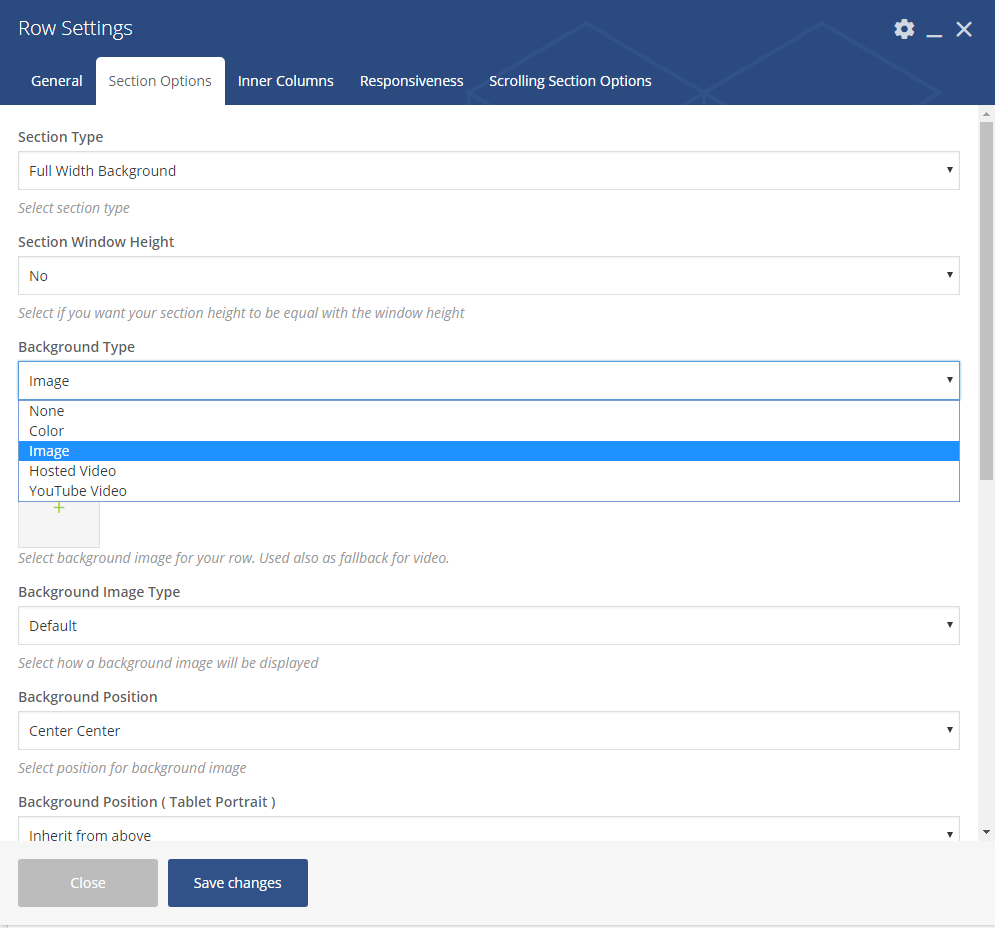Close the Row Settings dialog via X
Viewport: 995px width, 928px height.
point(964,29)
